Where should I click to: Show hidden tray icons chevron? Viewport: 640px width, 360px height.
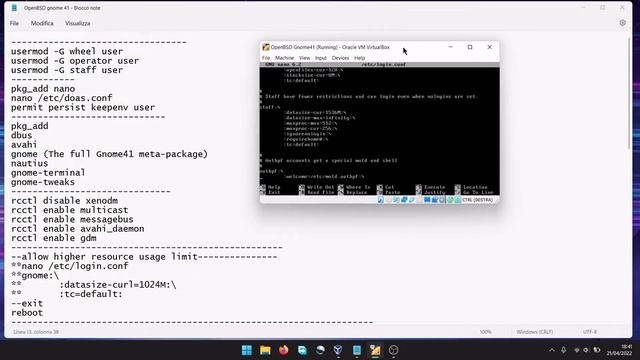tap(552, 350)
